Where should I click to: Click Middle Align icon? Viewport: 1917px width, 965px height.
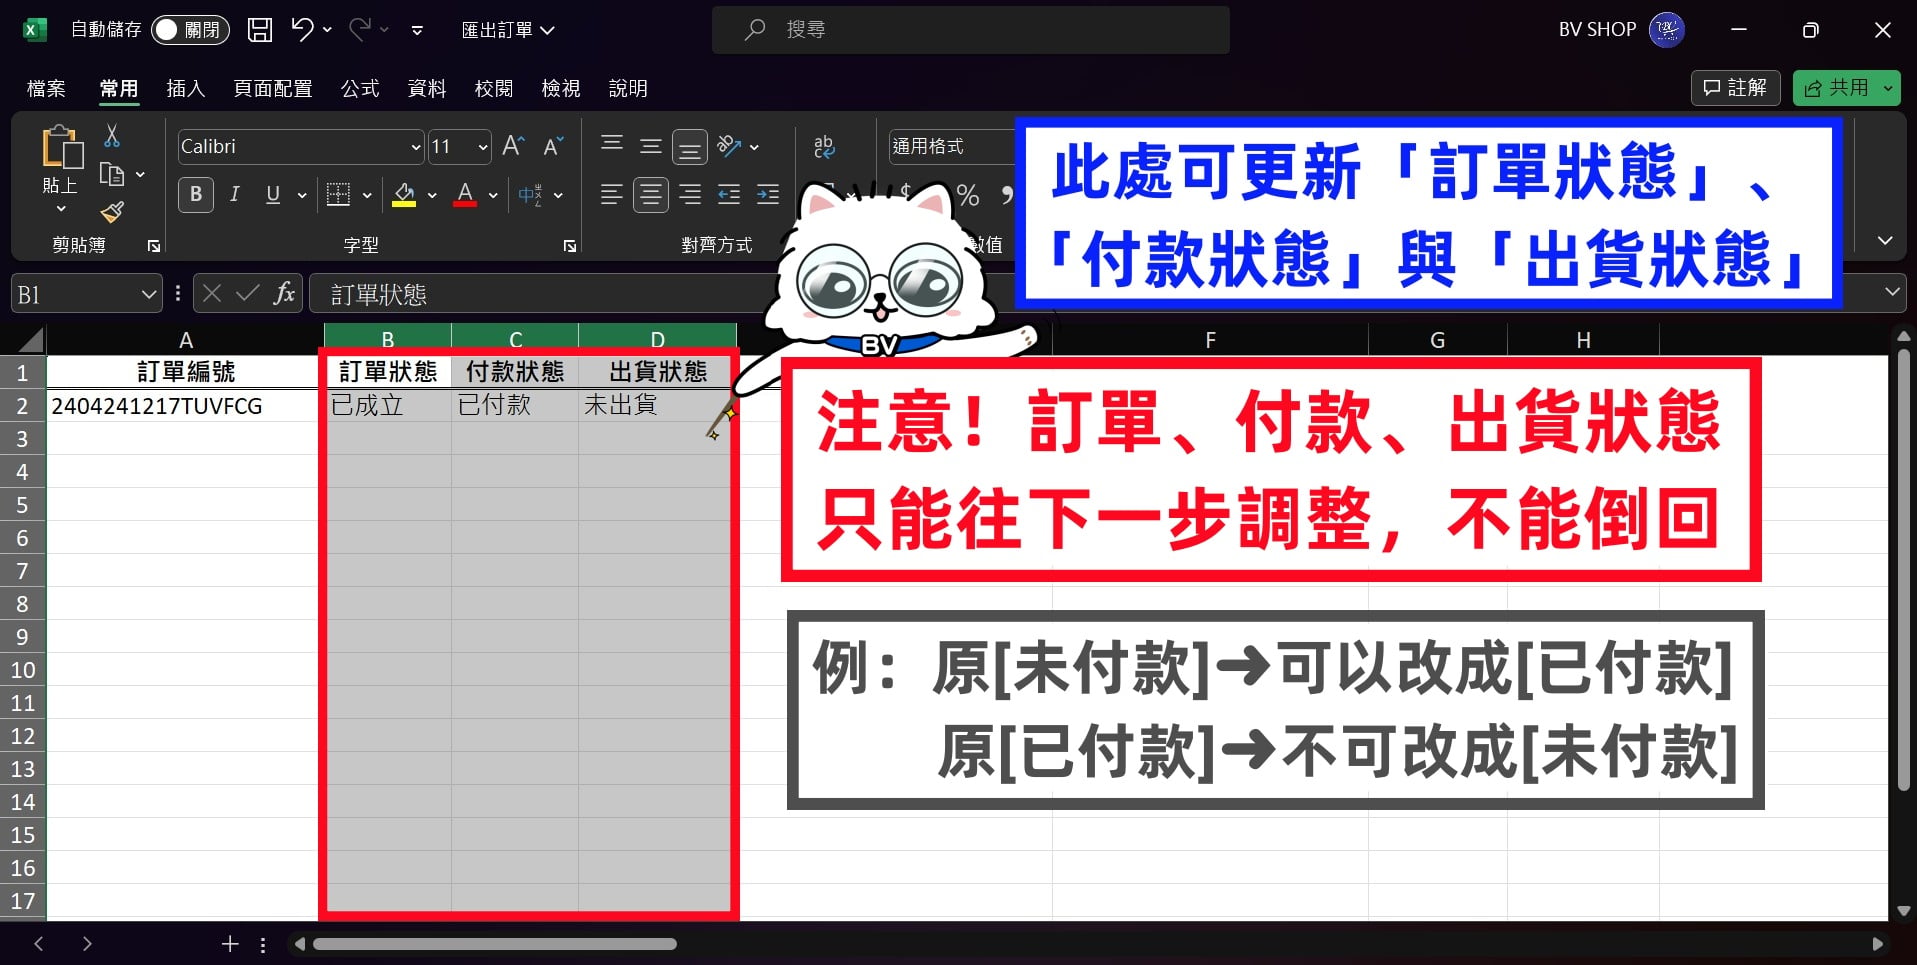651,146
